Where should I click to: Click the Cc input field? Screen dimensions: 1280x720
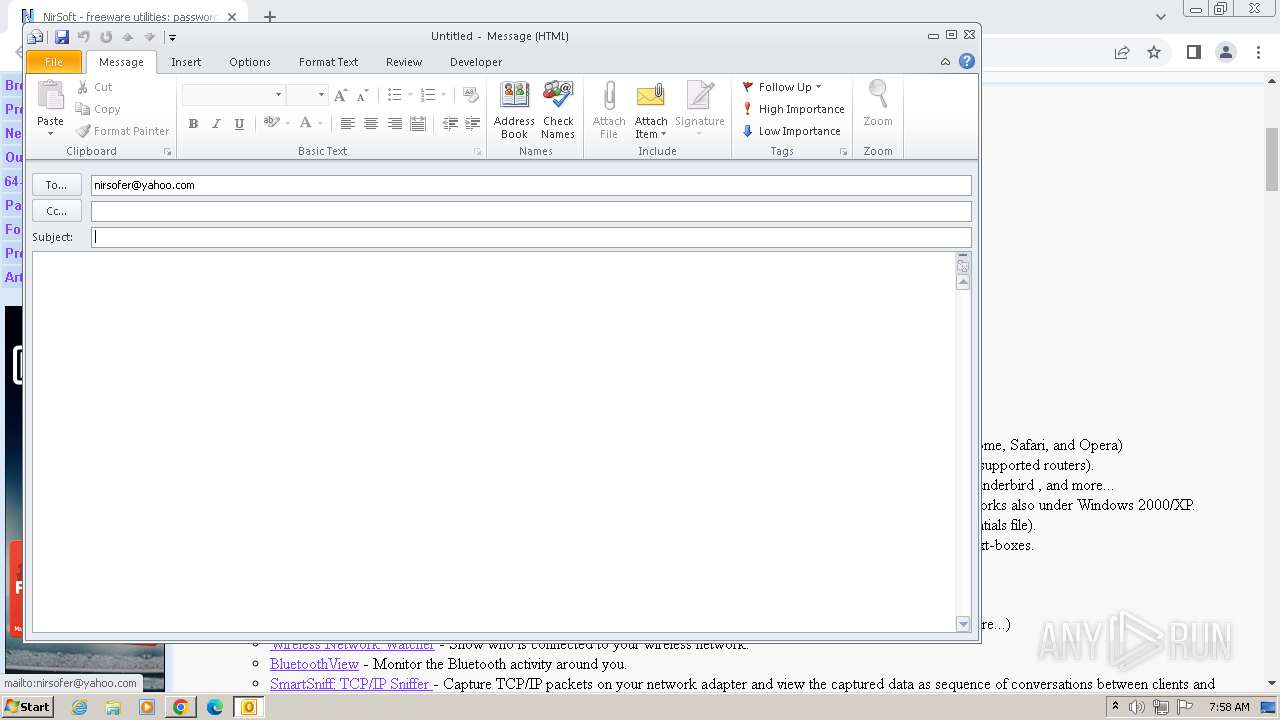point(531,211)
